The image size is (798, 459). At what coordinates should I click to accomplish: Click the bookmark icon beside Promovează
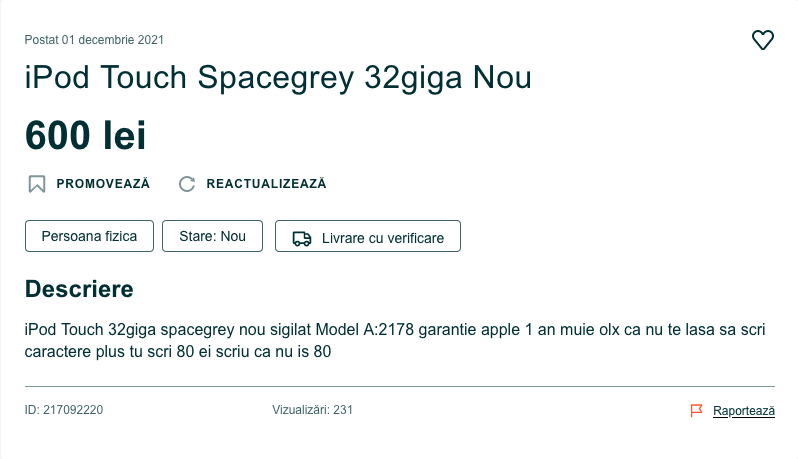tap(37, 184)
